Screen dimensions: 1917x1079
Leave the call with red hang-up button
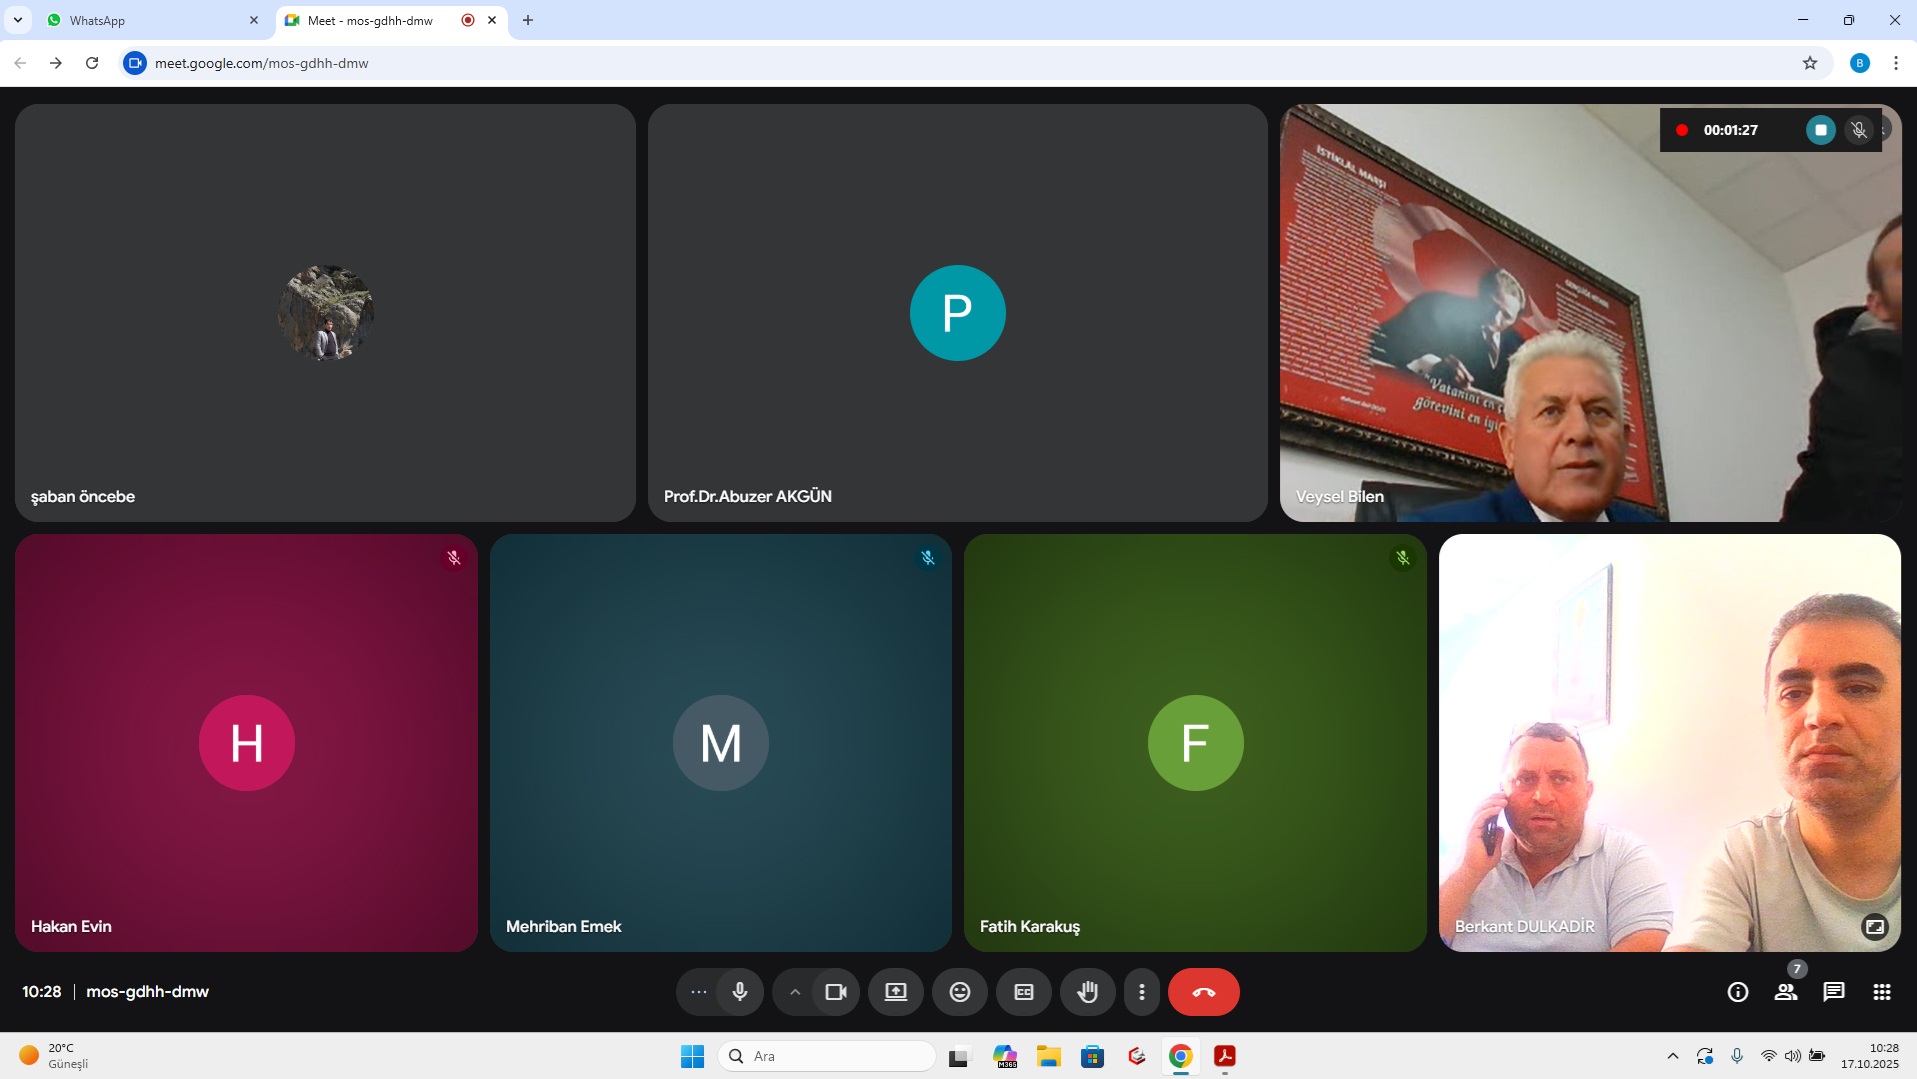(1204, 992)
